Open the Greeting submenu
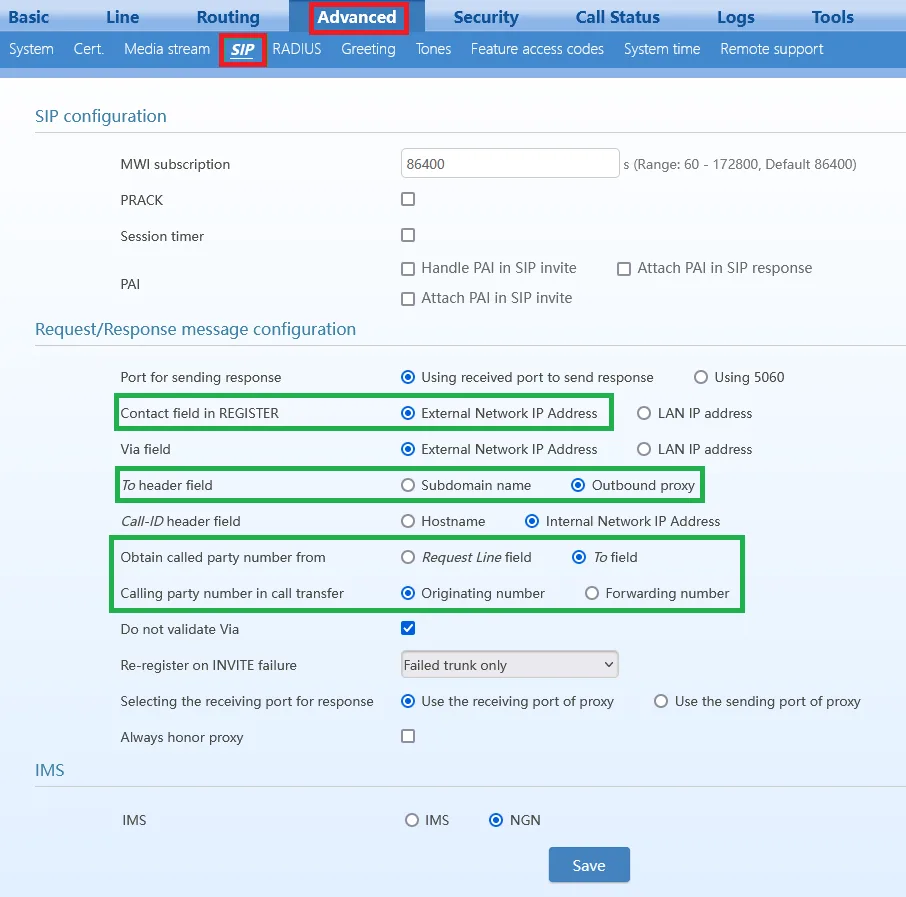 [368, 49]
